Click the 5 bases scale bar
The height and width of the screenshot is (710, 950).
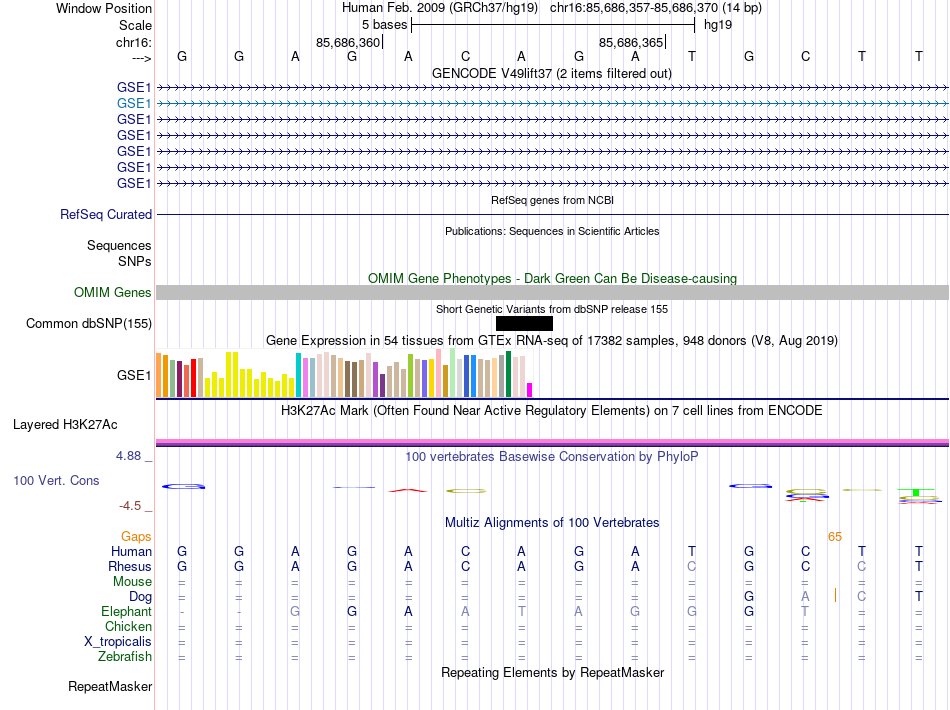(x=553, y=25)
